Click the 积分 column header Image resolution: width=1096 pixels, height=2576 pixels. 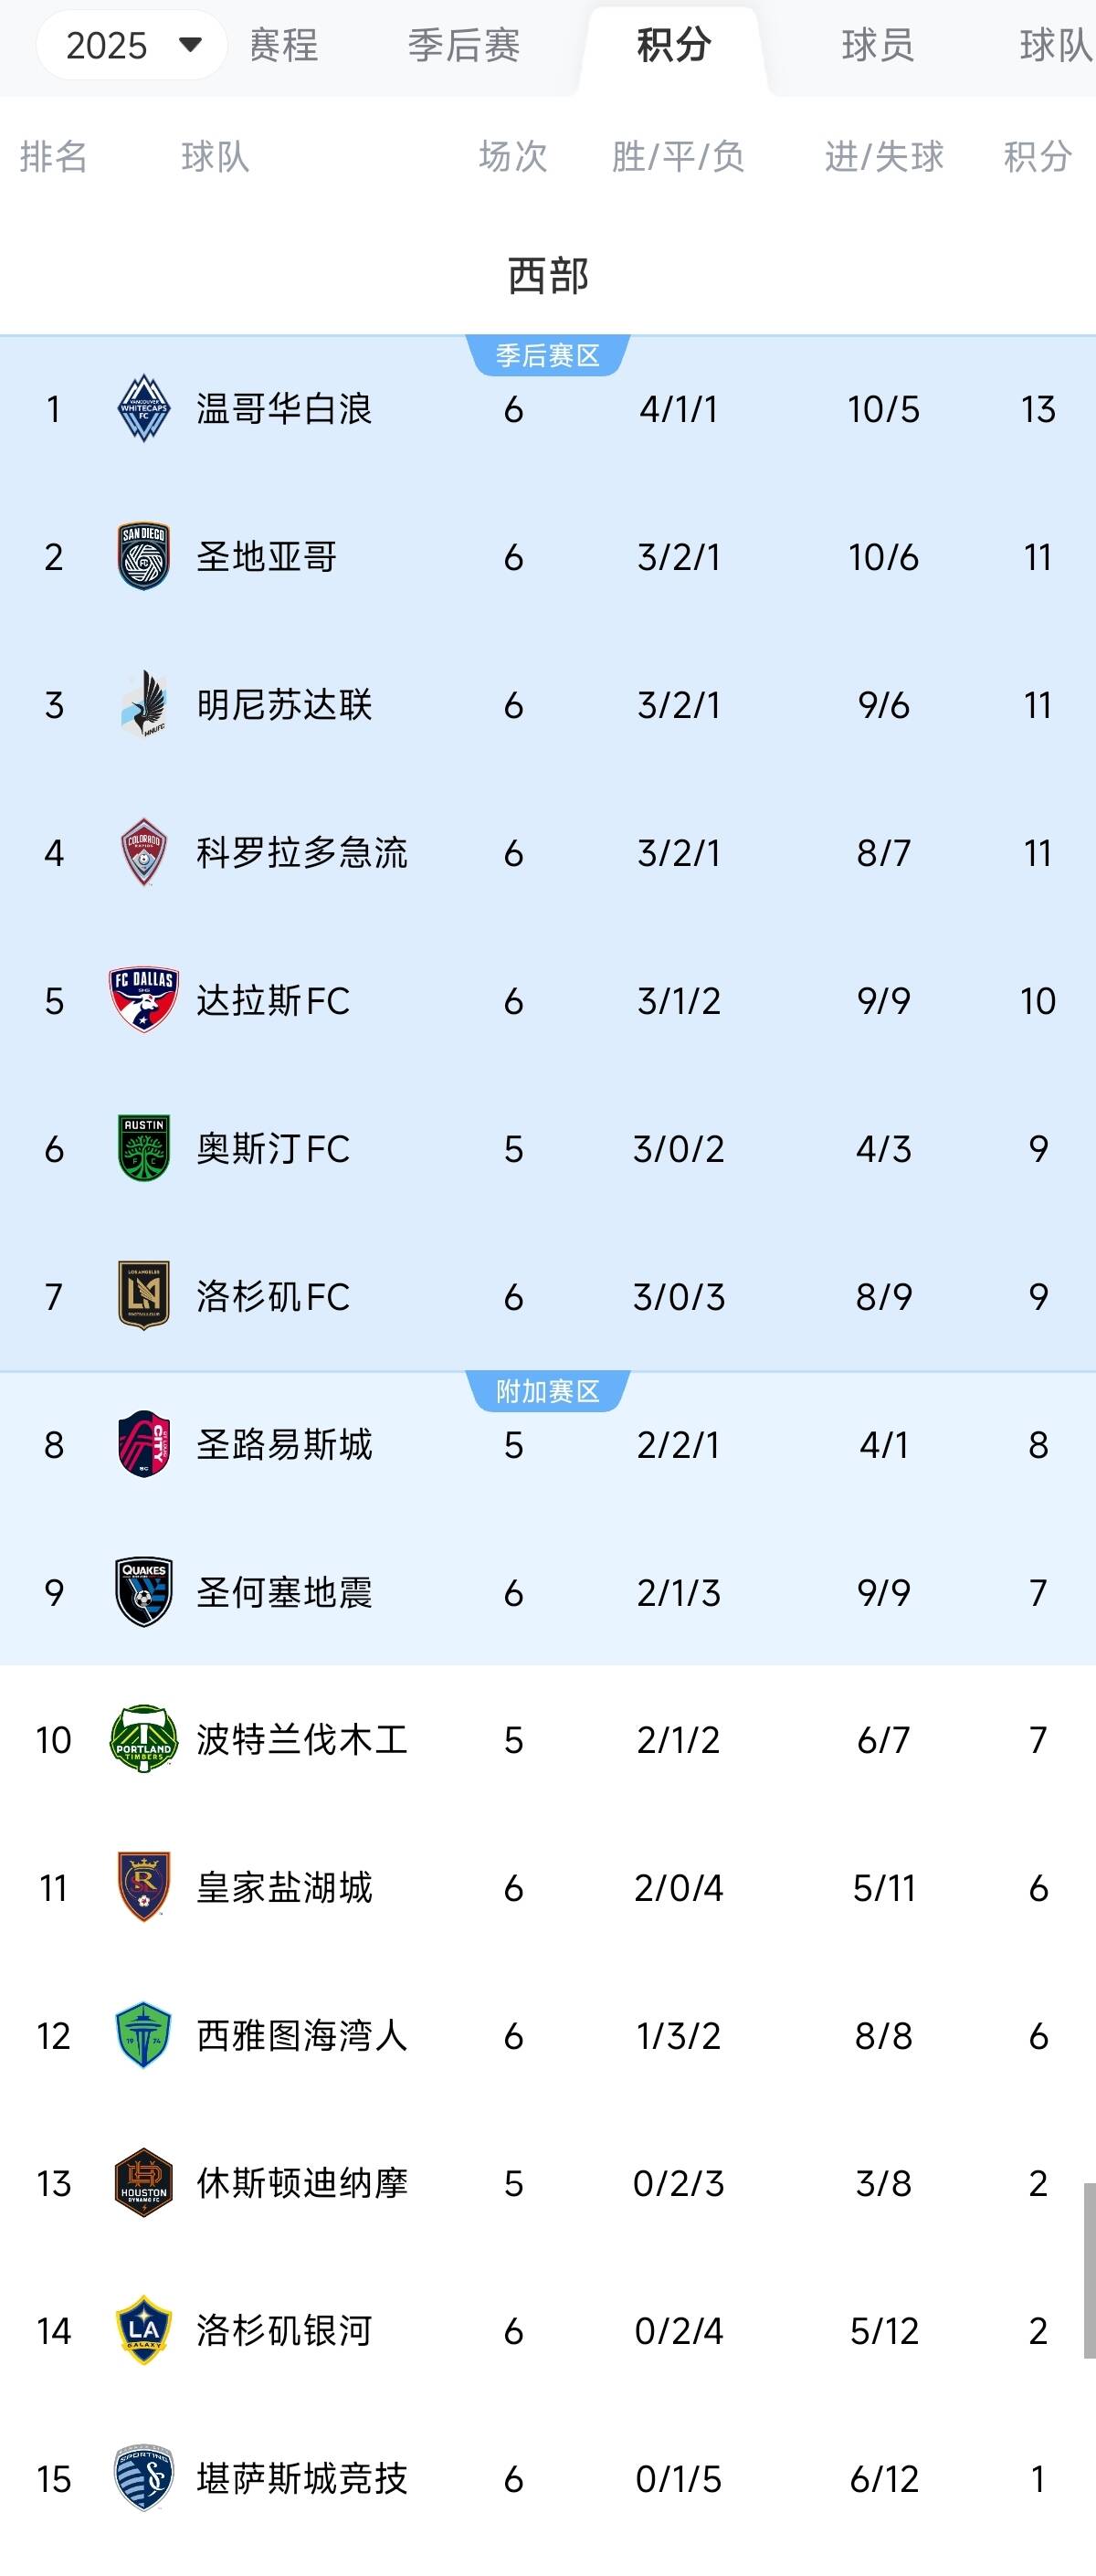click(x=1037, y=157)
